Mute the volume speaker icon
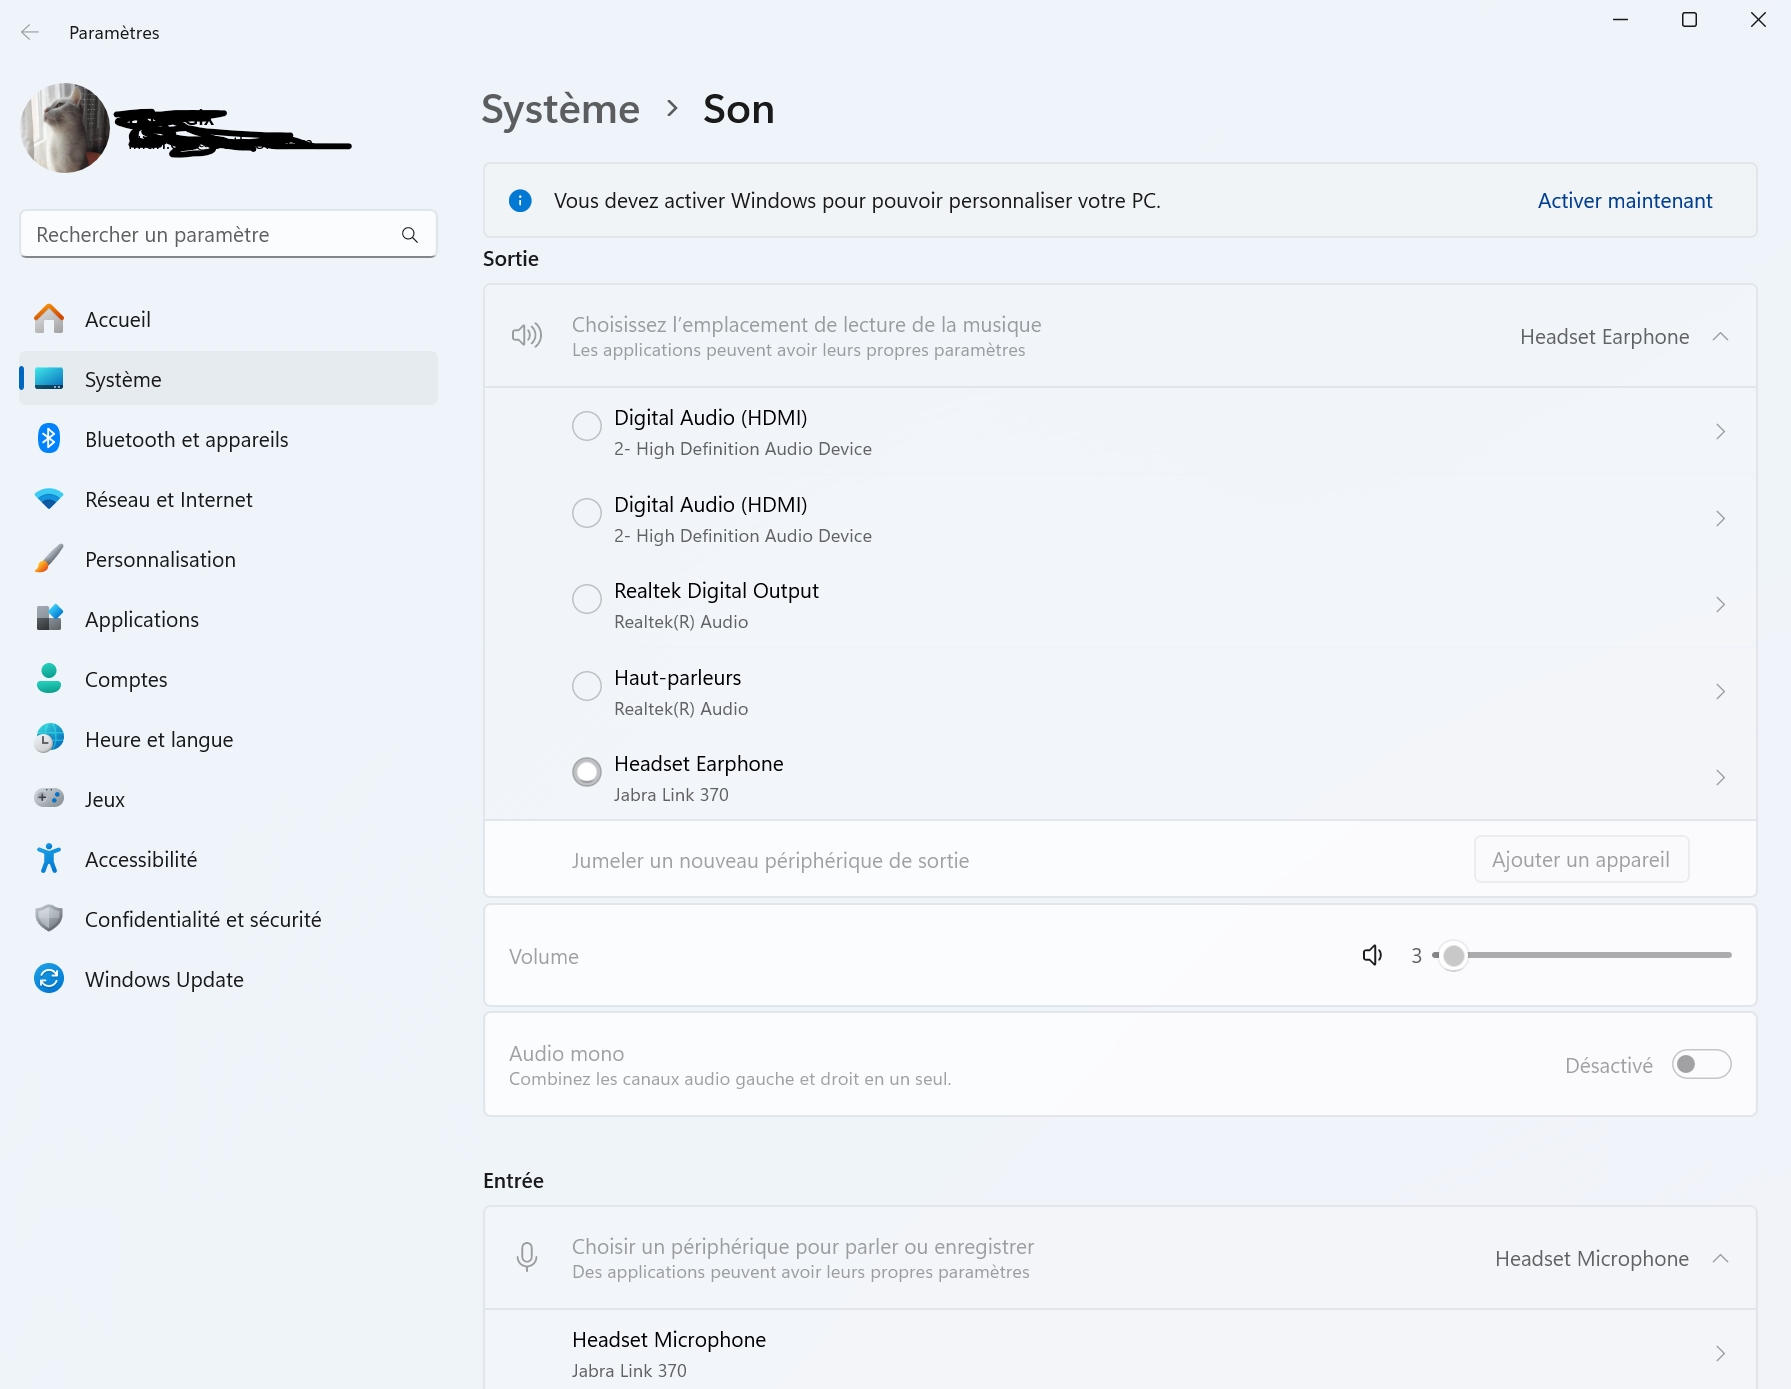Image resolution: width=1791 pixels, height=1389 pixels. tap(1372, 956)
